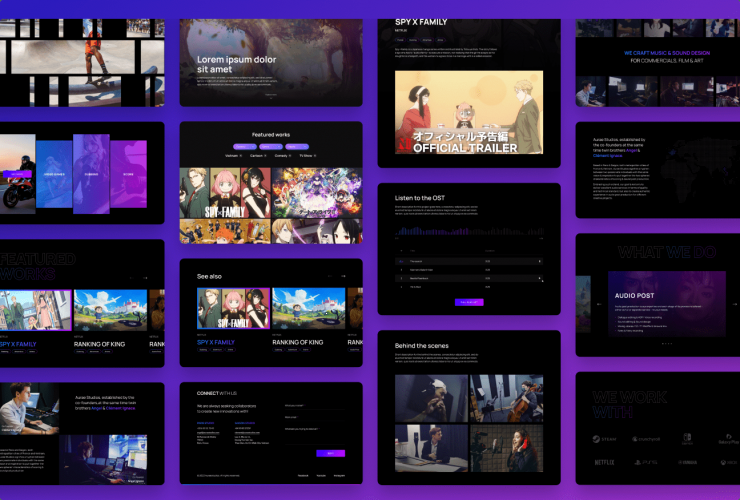
Task: Click the purple button below the OST track list
Action: pos(469,302)
